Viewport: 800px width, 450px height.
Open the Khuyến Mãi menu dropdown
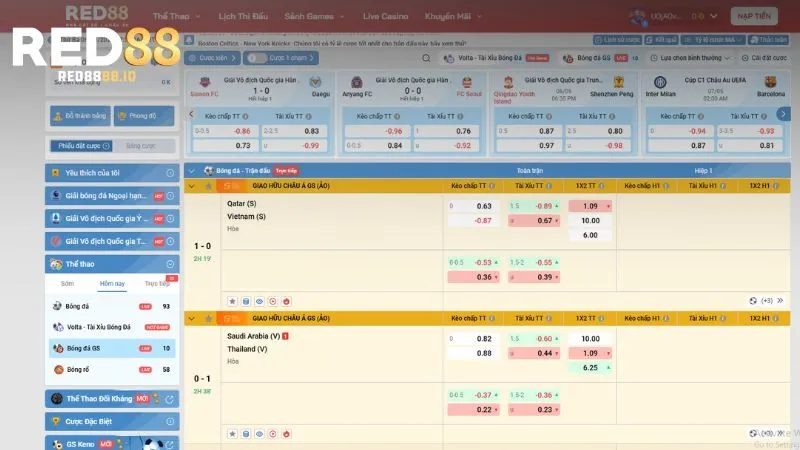coord(453,16)
